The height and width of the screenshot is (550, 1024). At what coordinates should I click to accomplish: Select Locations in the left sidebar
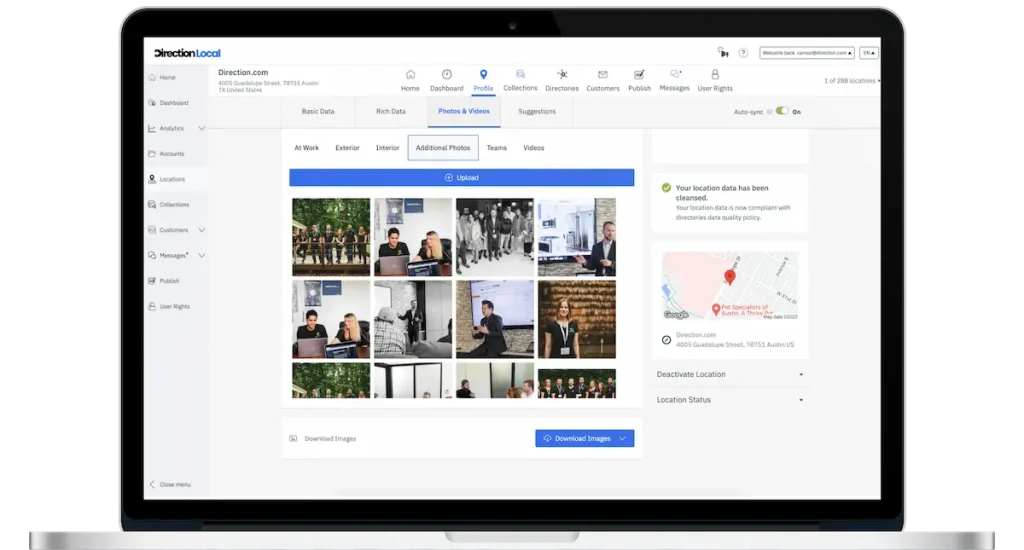(171, 179)
